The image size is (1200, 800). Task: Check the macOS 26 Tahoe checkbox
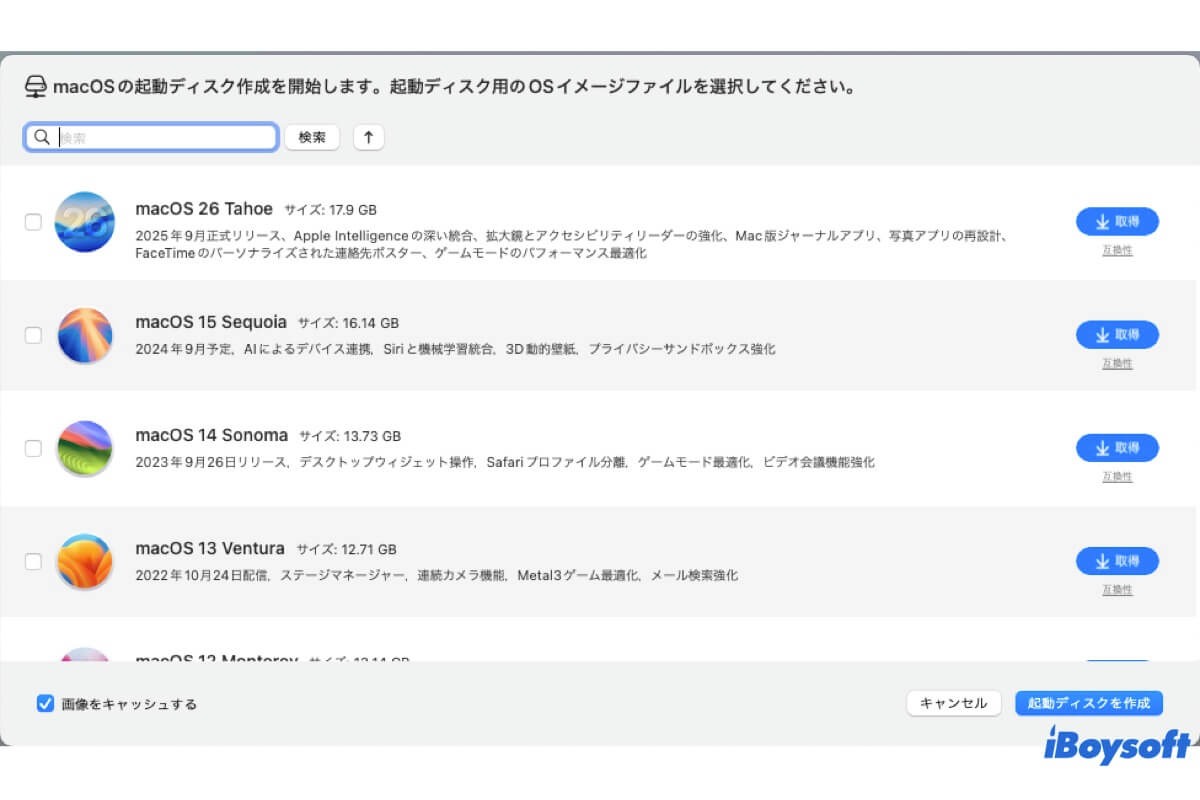[x=33, y=222]
